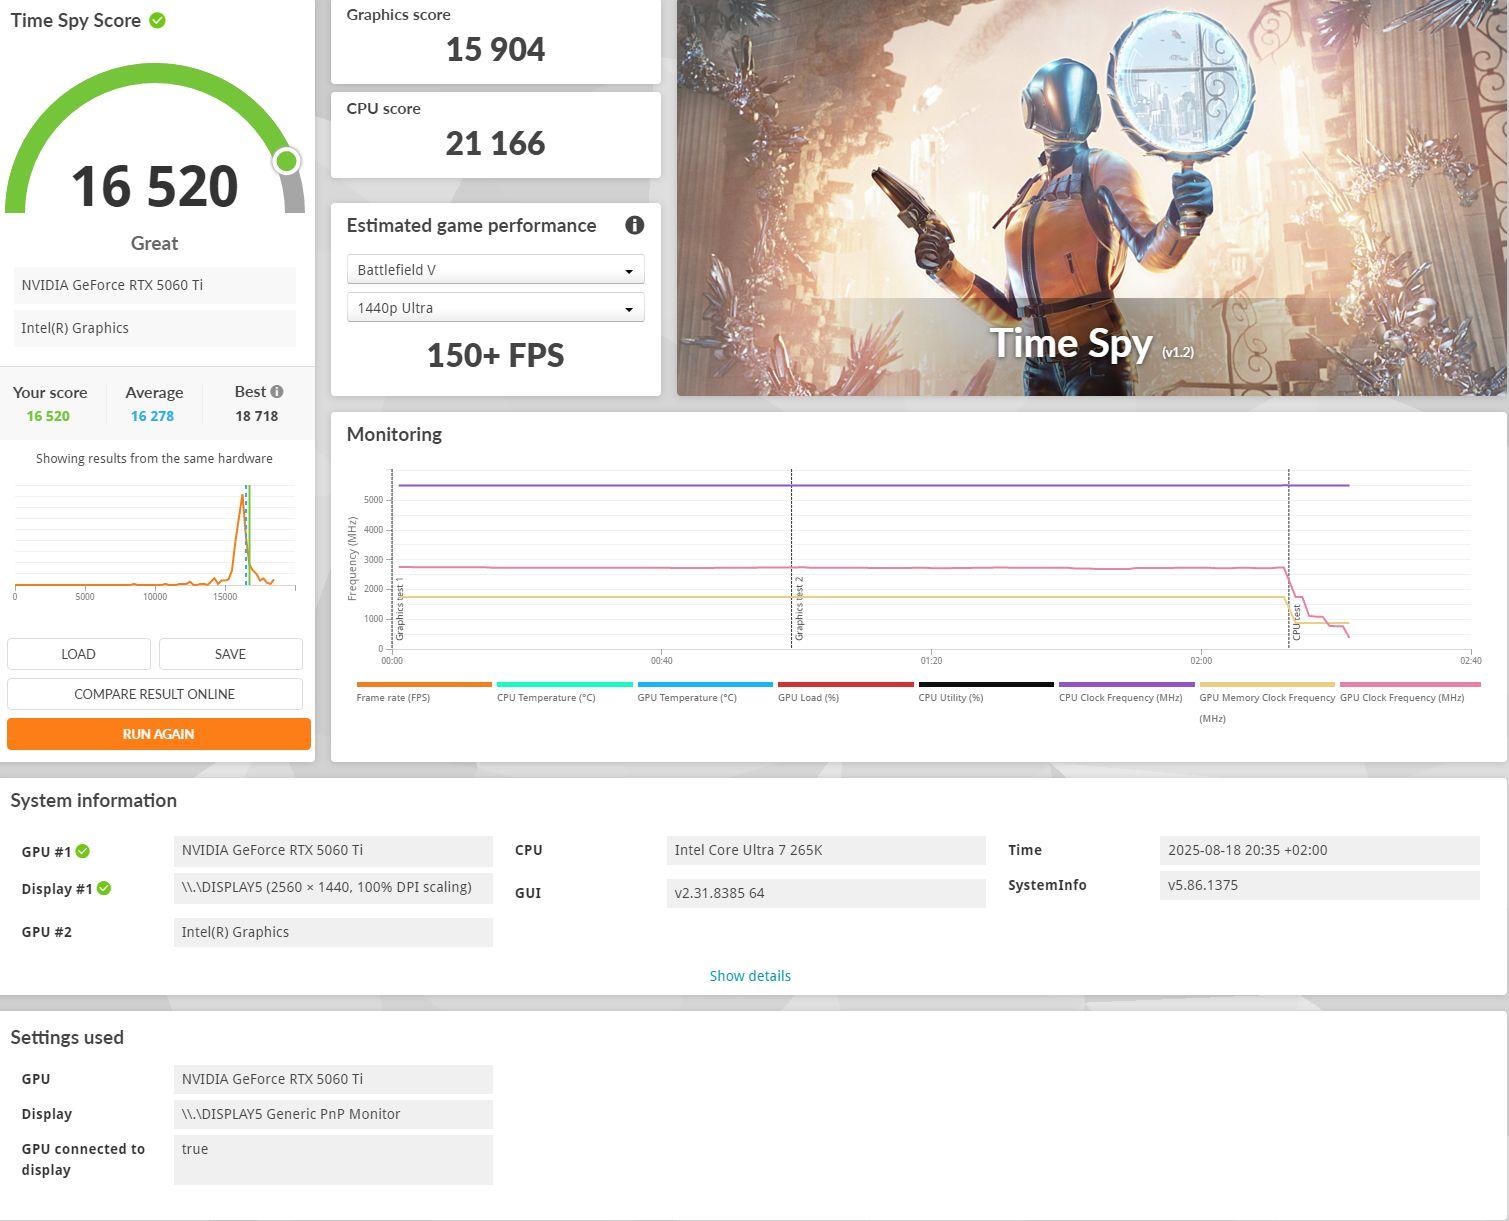Open the Battlefield V game dropdown
This screenshot has height=1221, width=1509.
pyautogui.click(x=495, y=270)
